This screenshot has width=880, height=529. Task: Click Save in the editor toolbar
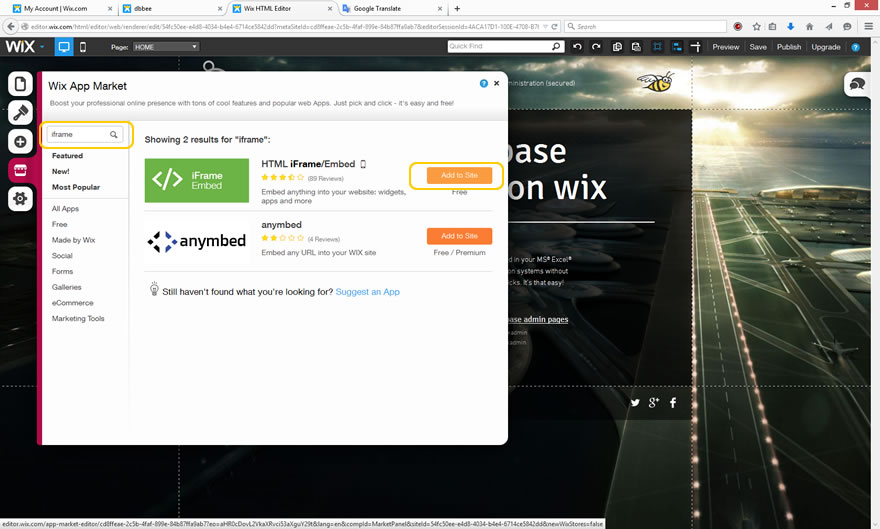758,47
